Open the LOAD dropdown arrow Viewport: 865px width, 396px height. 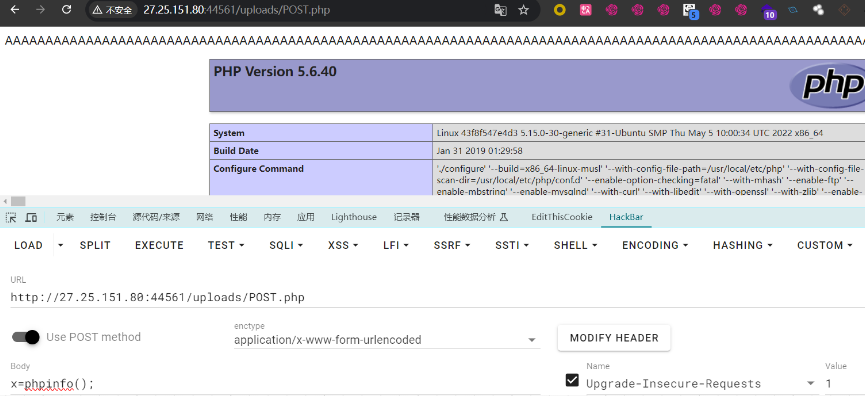[61, 245]
